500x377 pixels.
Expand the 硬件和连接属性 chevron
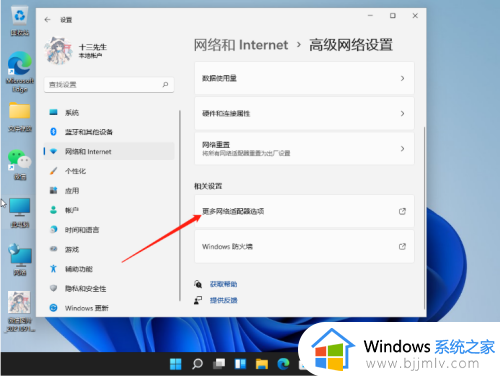[402, 114]
